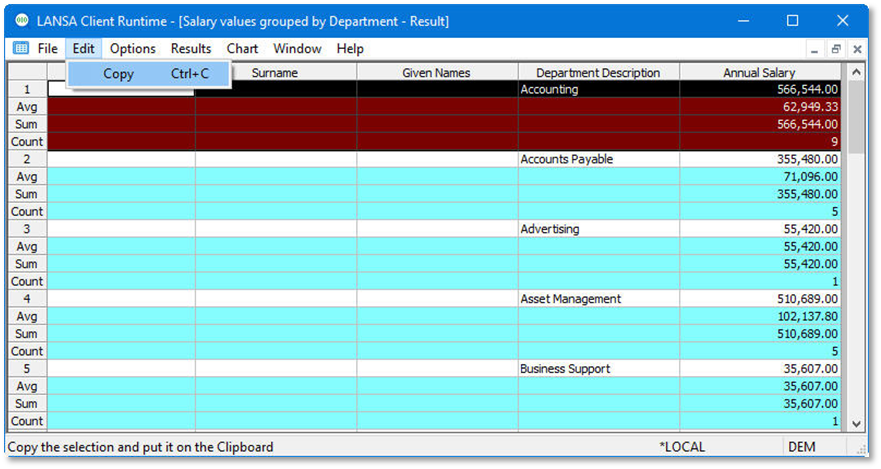The height and width of the screenshot is (469, 881).
Task: Click the 102,137.80 average salary cell
Action: pyautogui.click(x=760, y=316)
